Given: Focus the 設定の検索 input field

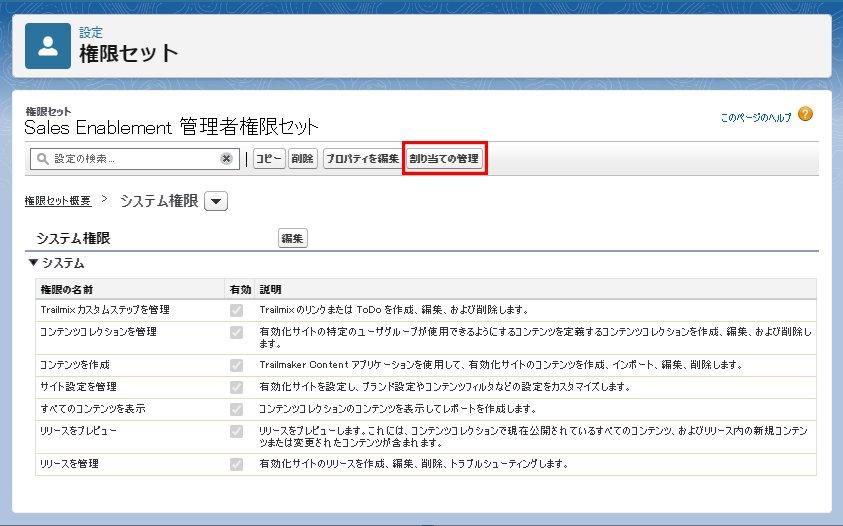Looking at the screenshot, I should coord(134,159).
